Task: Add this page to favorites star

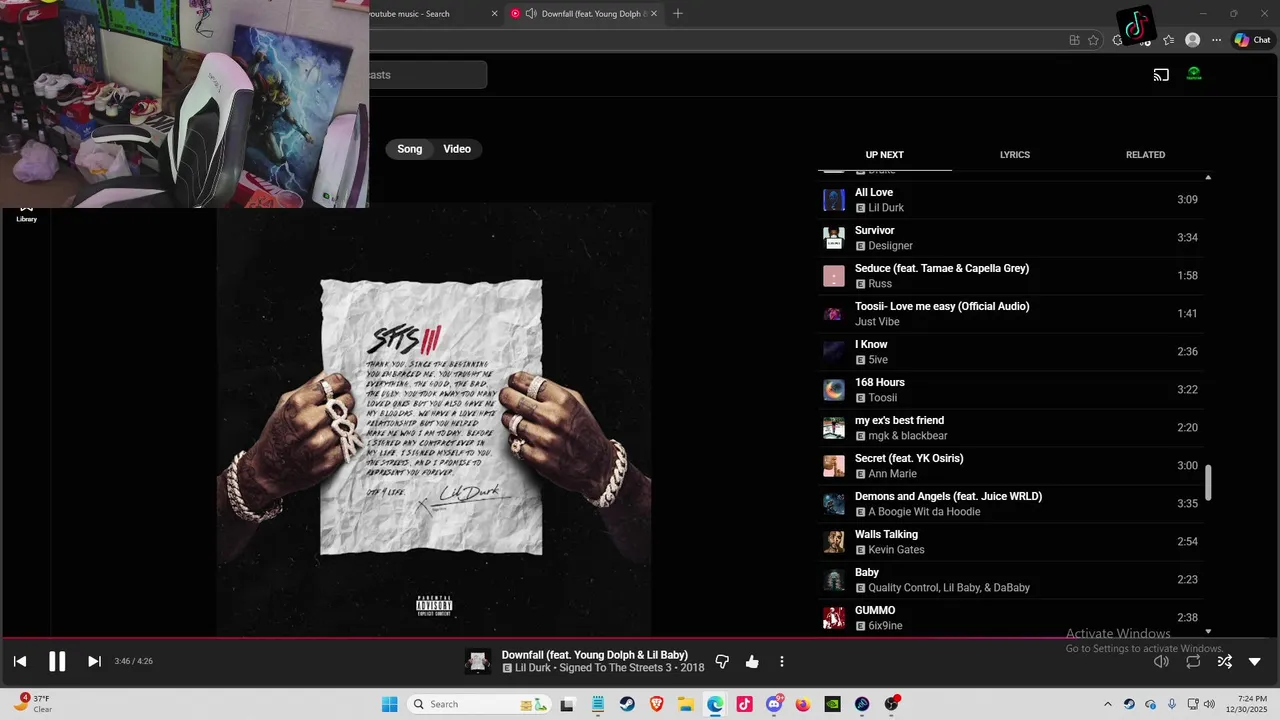Action: 1093,40
